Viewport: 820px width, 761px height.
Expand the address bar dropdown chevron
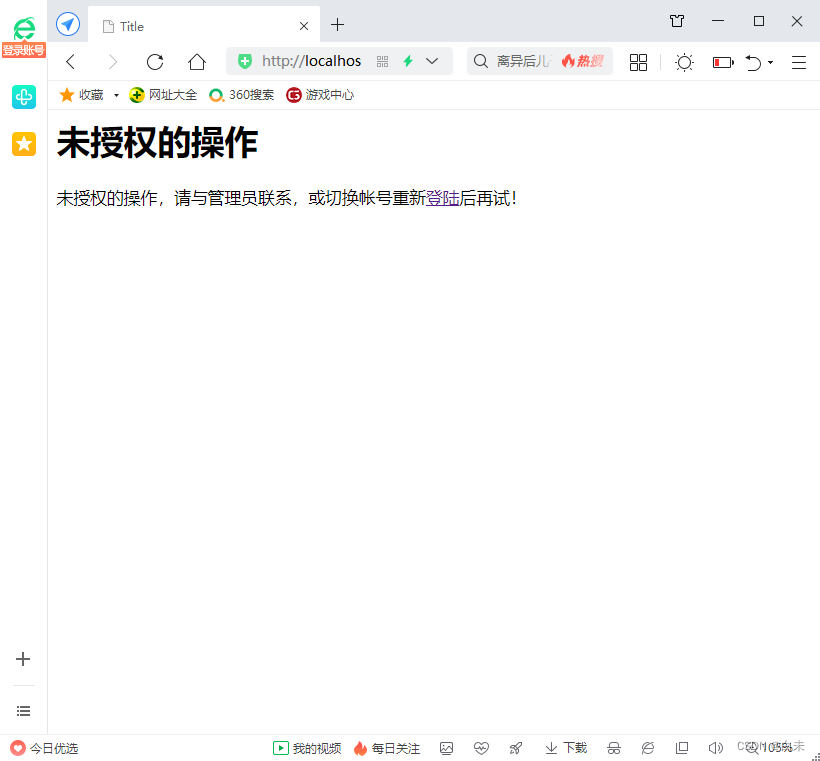[432, 61]
